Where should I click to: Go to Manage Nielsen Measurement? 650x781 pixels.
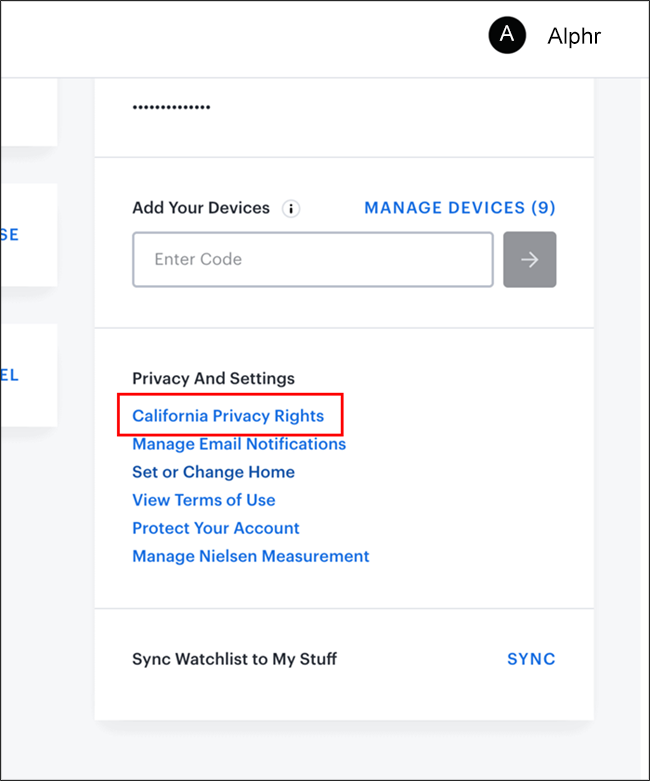(x=251, y=556)
